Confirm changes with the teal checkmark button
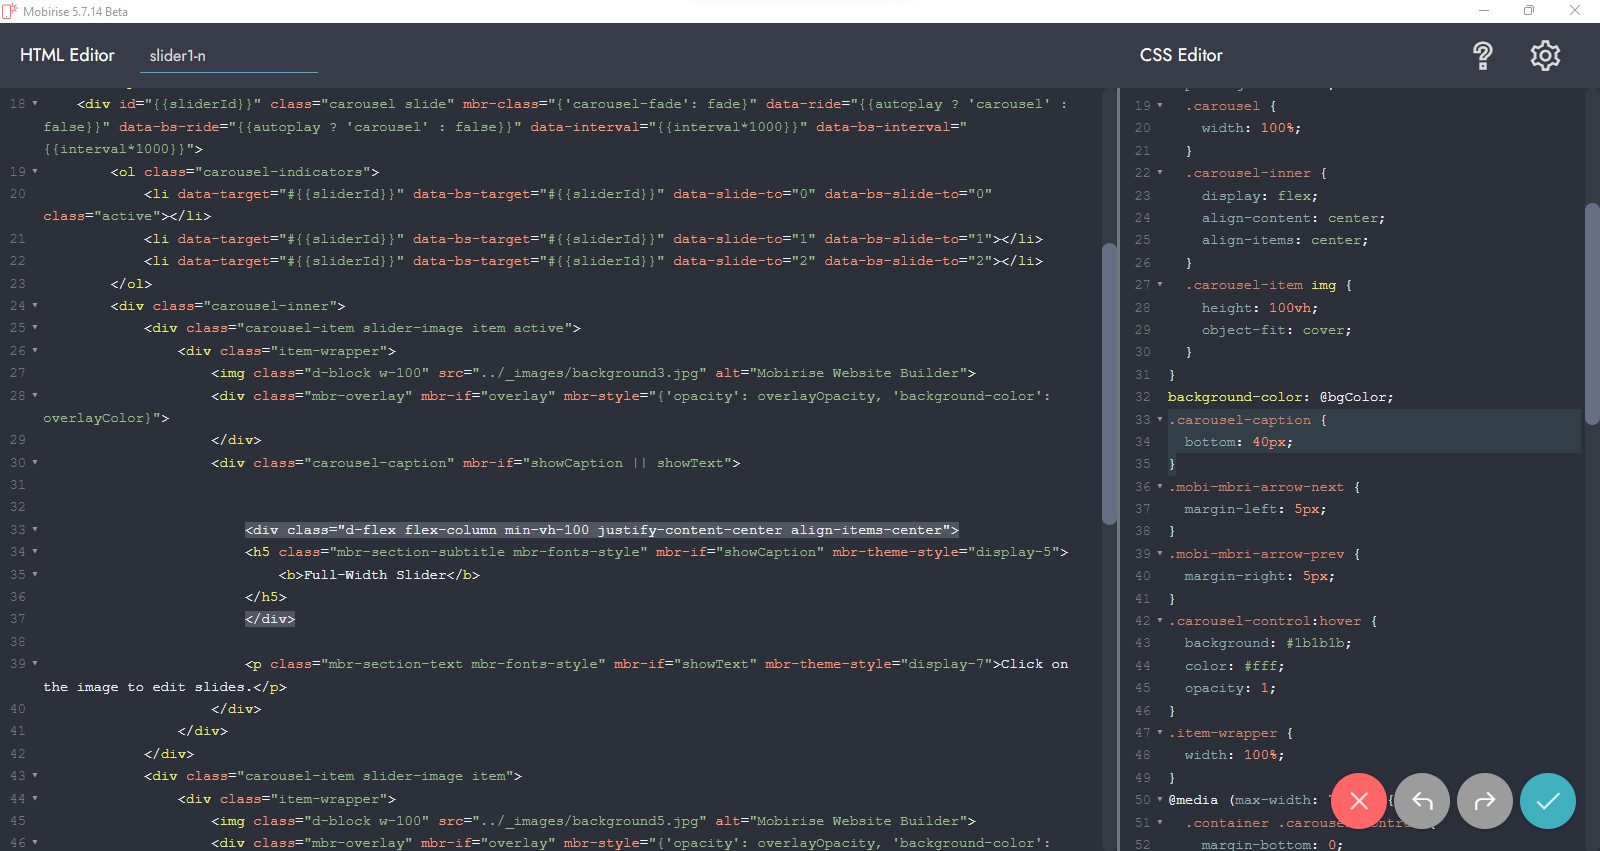1600x851 pixels. point(1548,801)
